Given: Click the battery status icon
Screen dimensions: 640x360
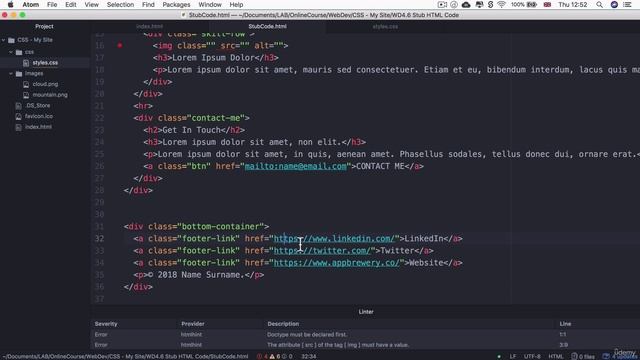Looking at the screenshot, I should 532,4.
